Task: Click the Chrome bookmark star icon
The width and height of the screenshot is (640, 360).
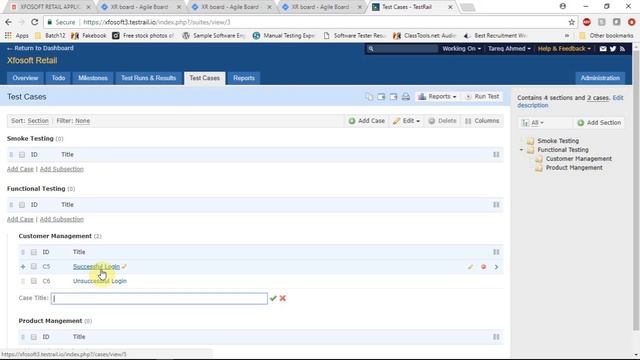Action: tap(571, 22)
